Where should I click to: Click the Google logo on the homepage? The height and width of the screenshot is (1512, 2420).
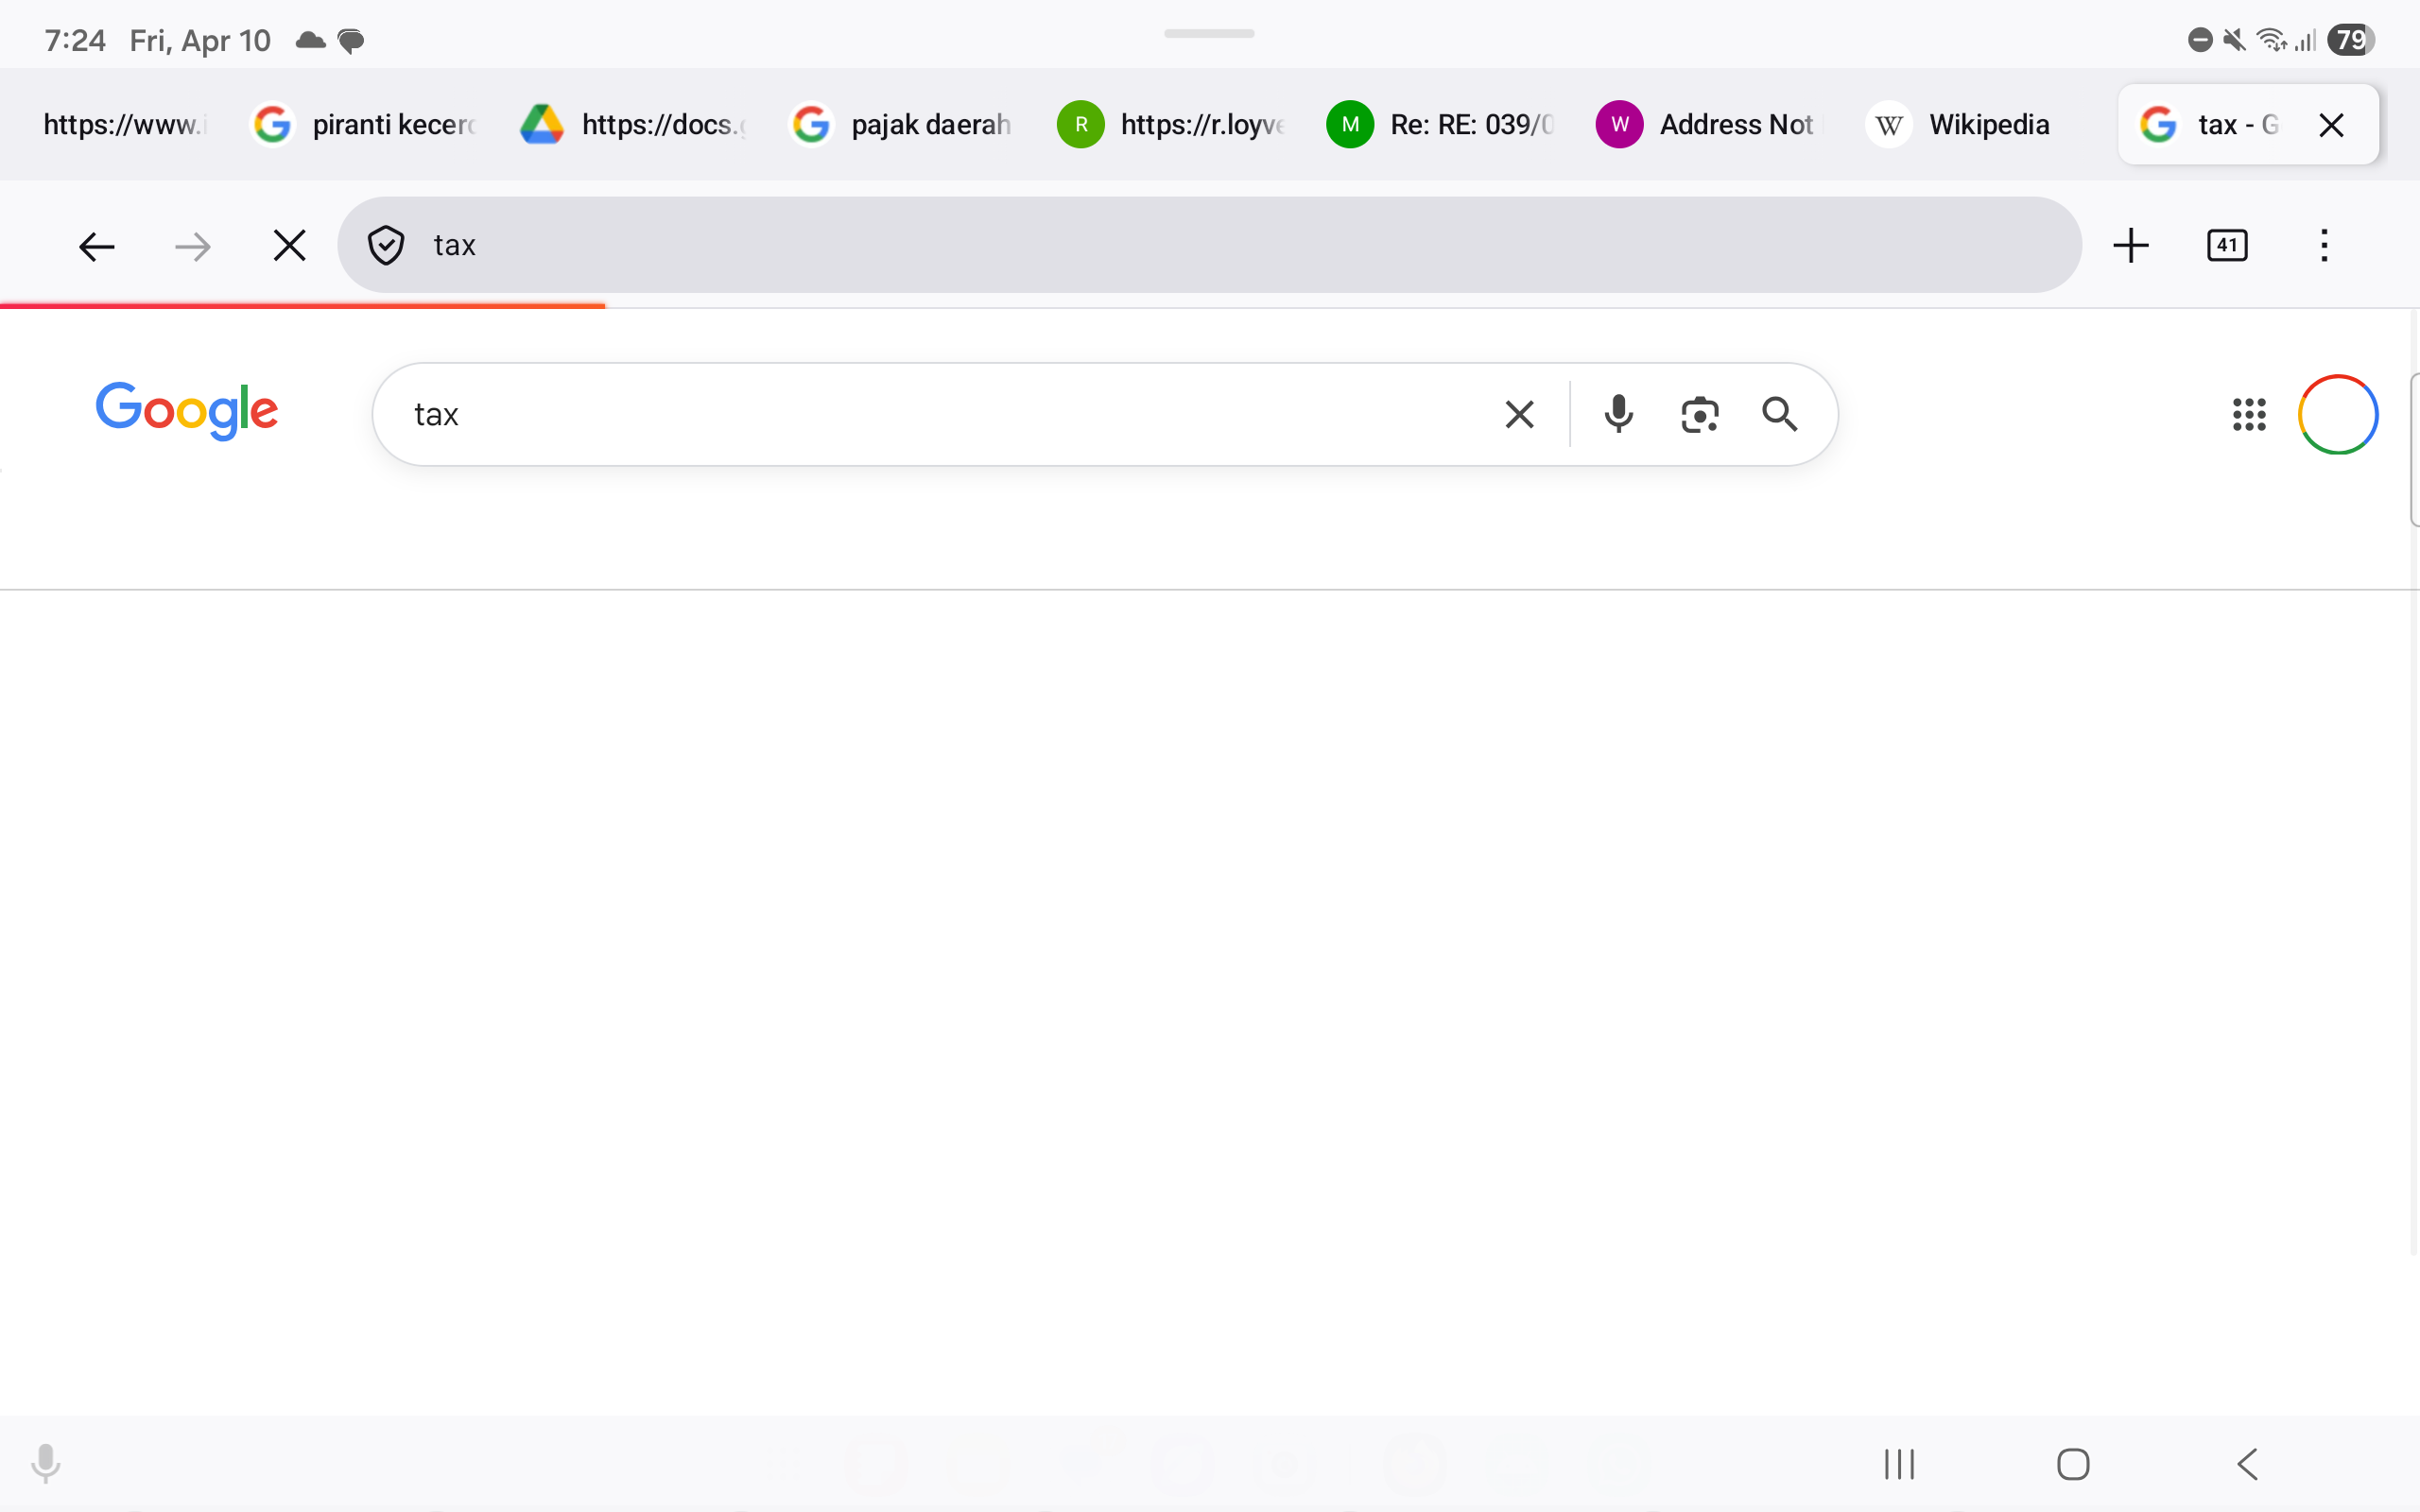coord(187,411)
